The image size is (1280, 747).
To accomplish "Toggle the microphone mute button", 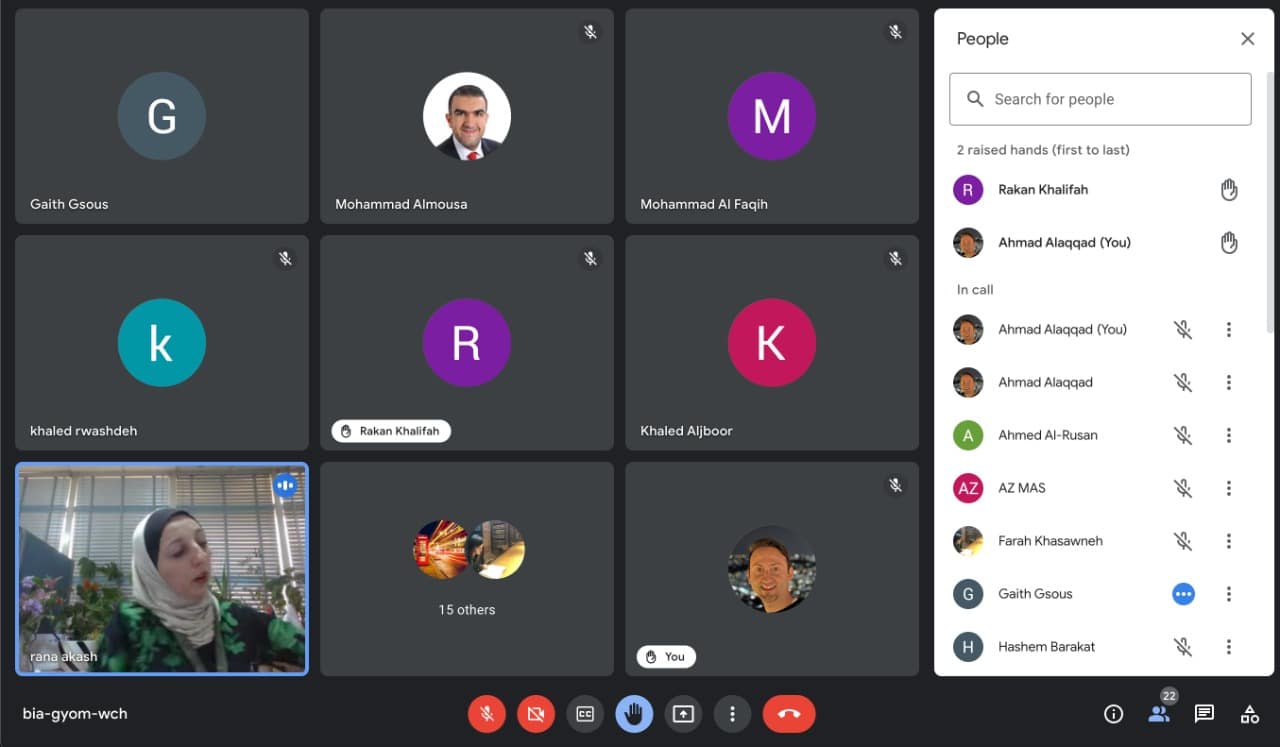I will [x=487, y=714].
